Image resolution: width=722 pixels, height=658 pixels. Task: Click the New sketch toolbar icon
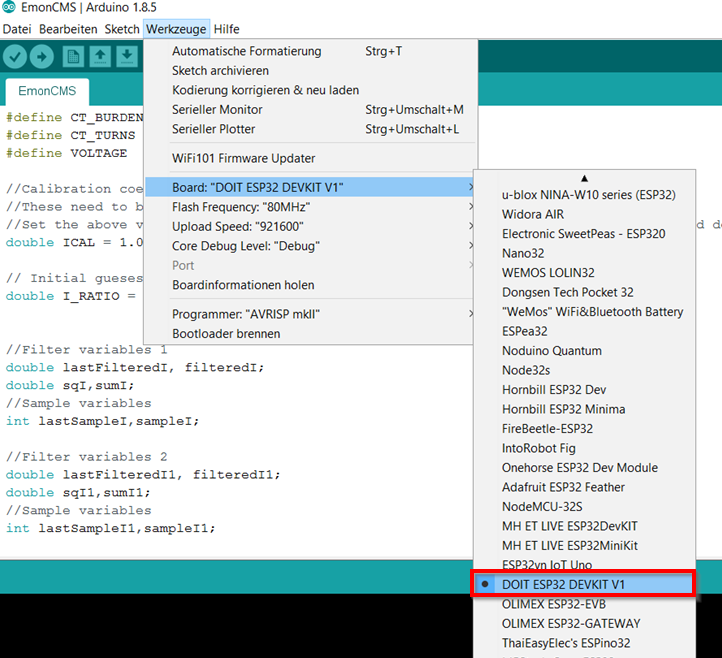click(74, 57)
